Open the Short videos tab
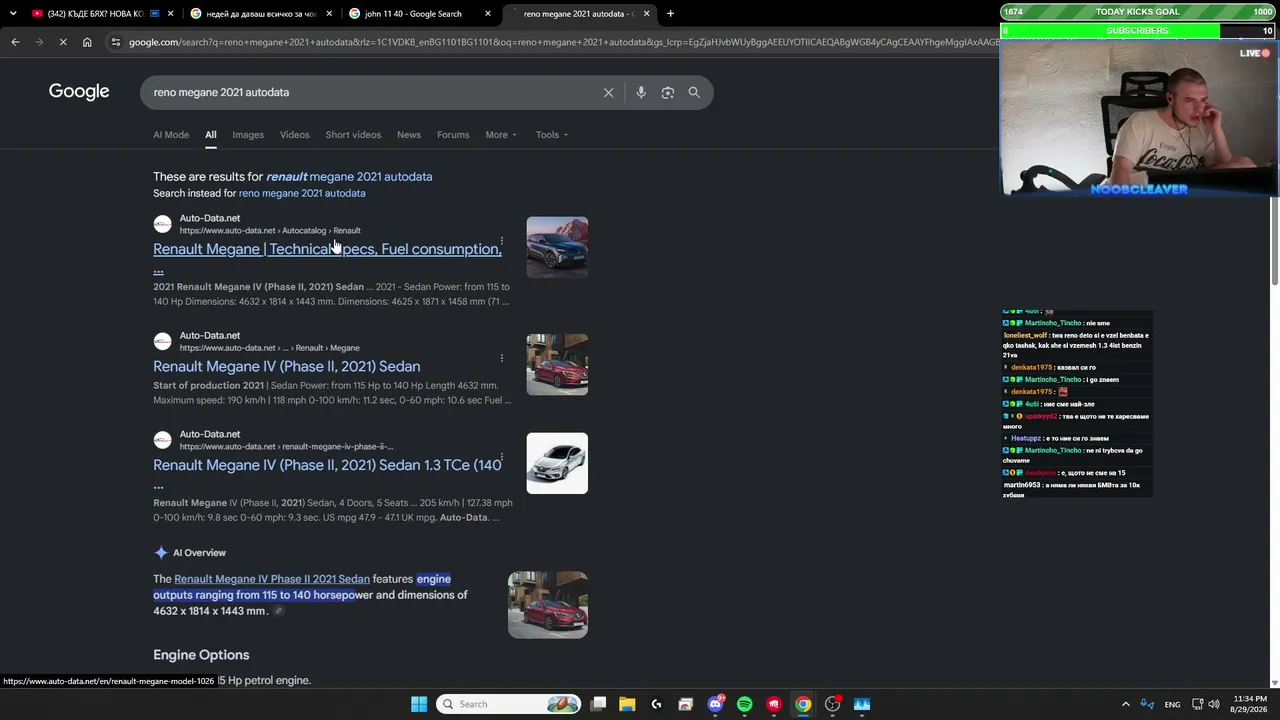Screen dimensions: 1280x720 (x=353, y=135)
